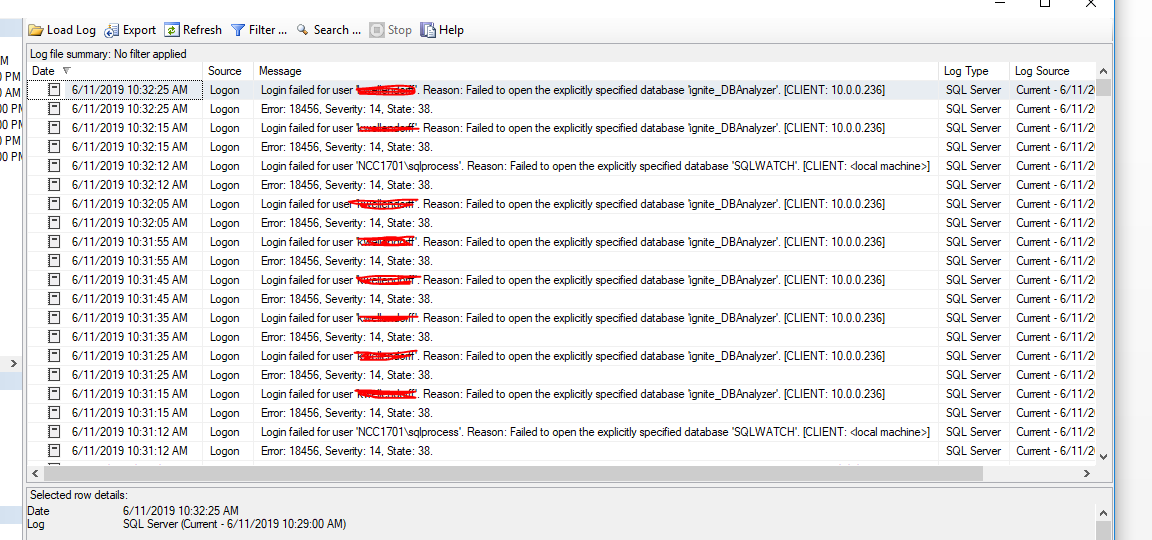Click the green Refresh icon
Viewport: 1152px width, 540px height.
click(x=172, y=30)
